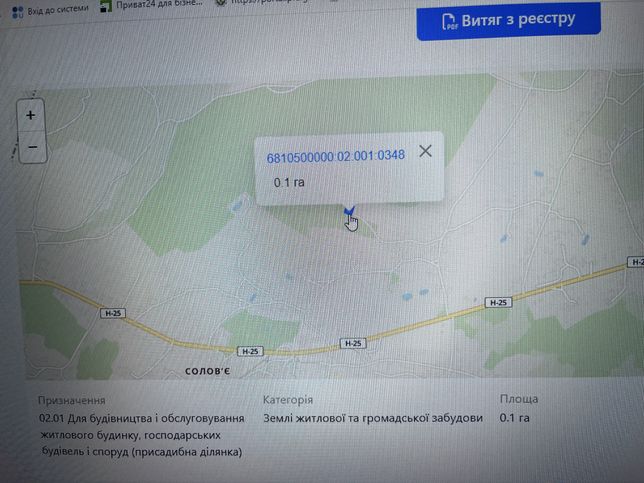Select the Призначення purpose description text
The height and width of the screenshot is (483, 644).
(142, 435)
